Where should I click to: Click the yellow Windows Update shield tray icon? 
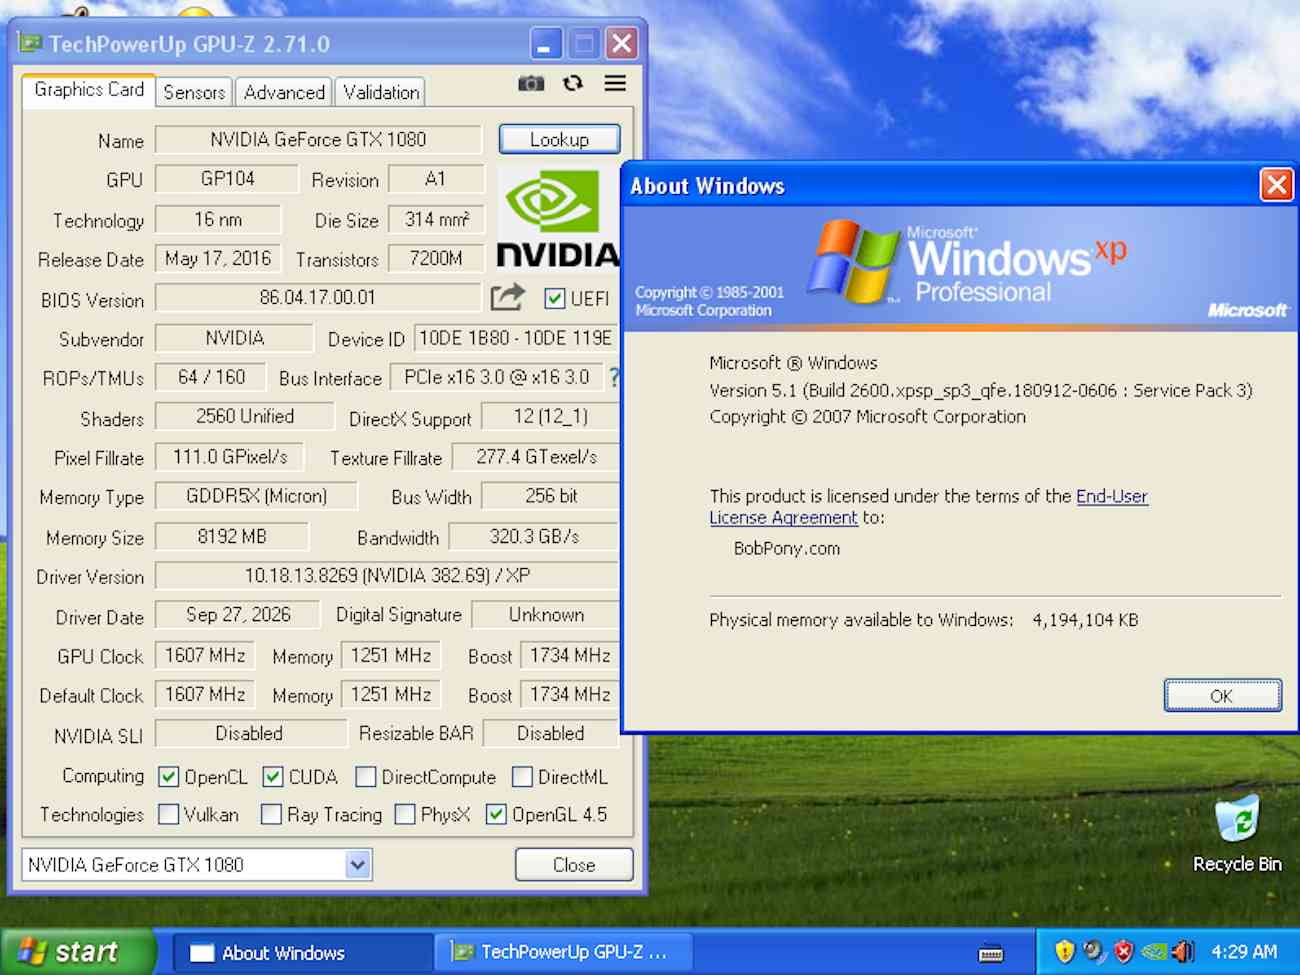pyautogui.click(x=1064, y=951)
